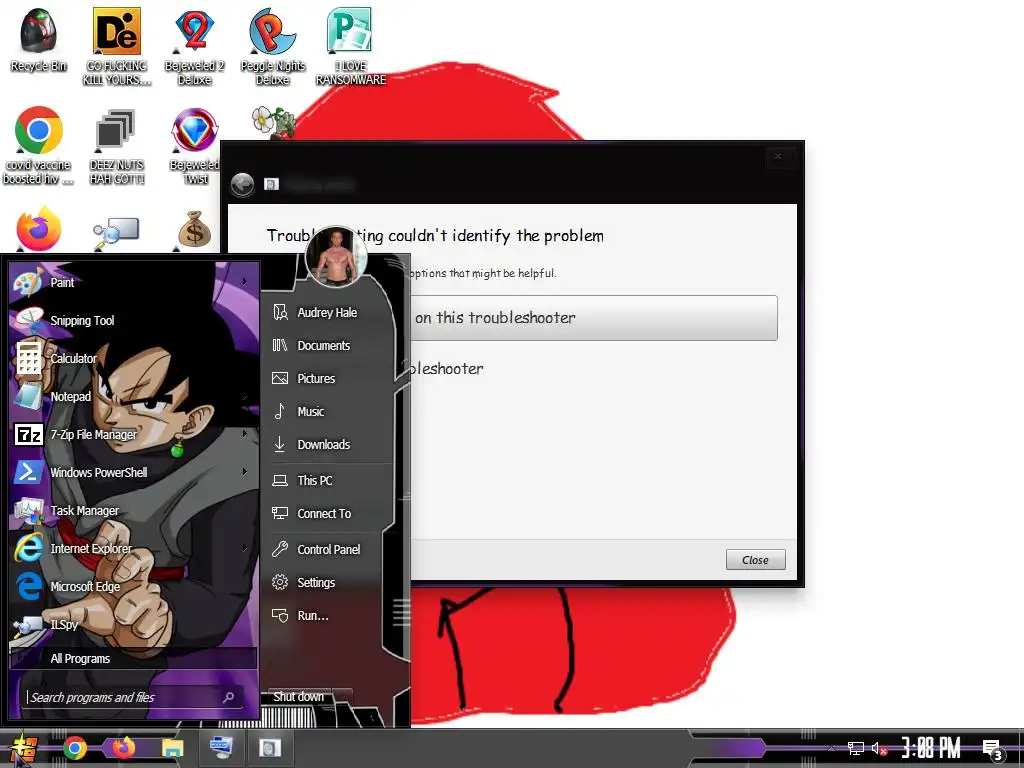The image size is (1024, 768).
Task: Click the 'on this troubleshooter' option button
Action: 593,318
